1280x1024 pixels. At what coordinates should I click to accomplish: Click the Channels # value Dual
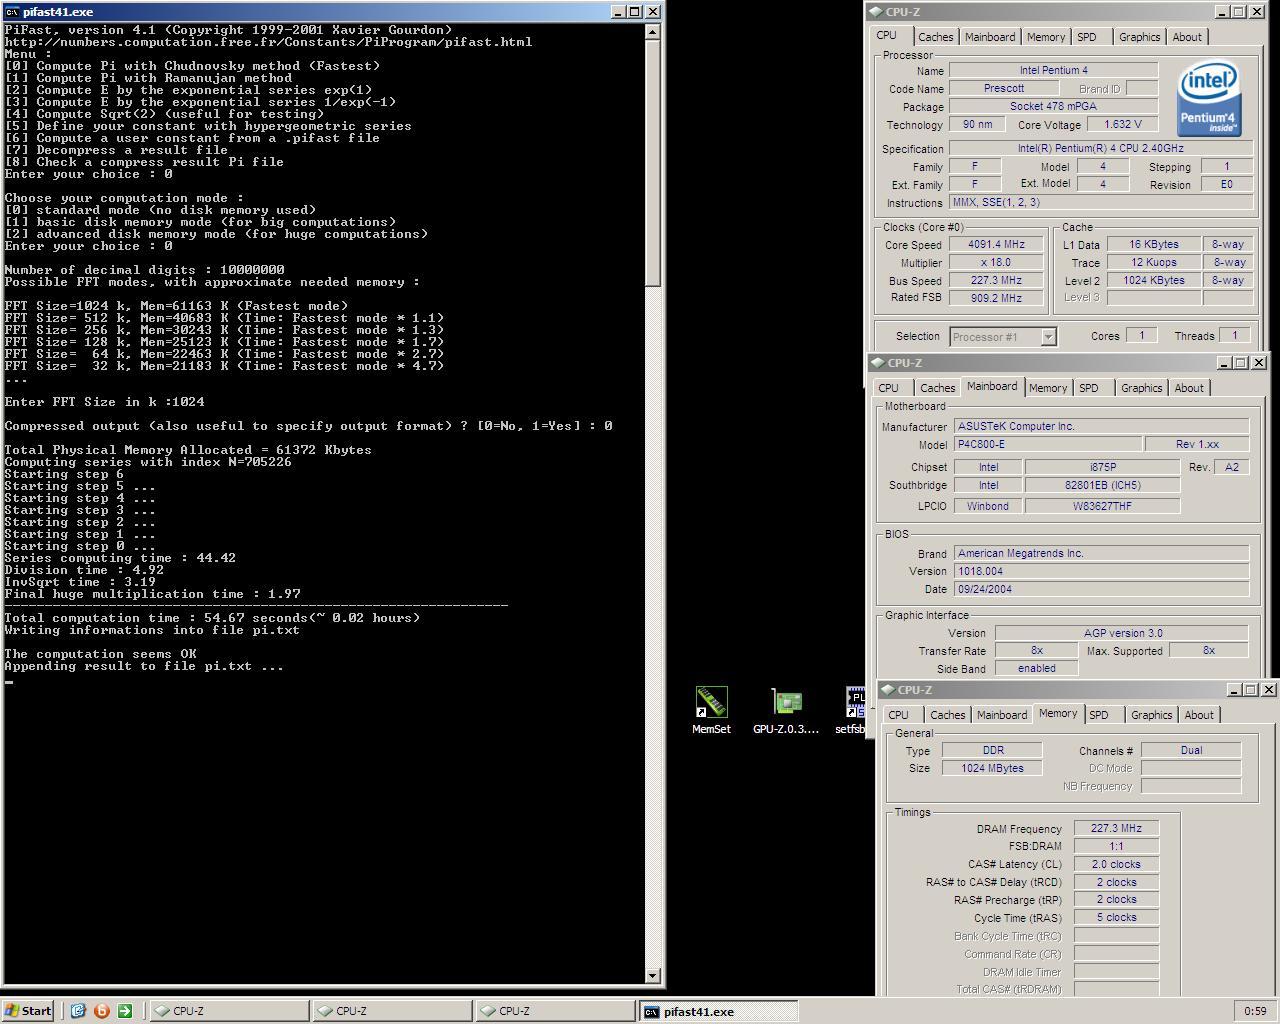click(1191, 750)
